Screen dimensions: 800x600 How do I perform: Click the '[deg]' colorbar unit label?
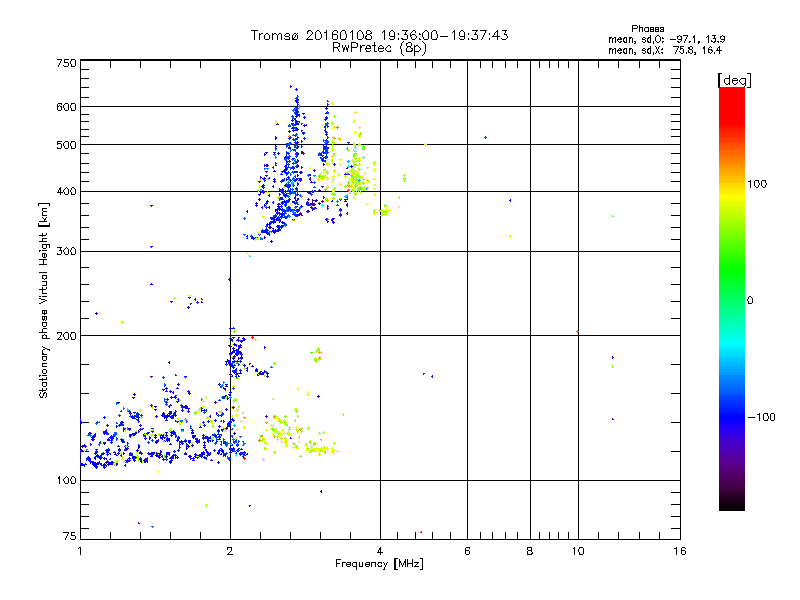[x=734, y=80]
